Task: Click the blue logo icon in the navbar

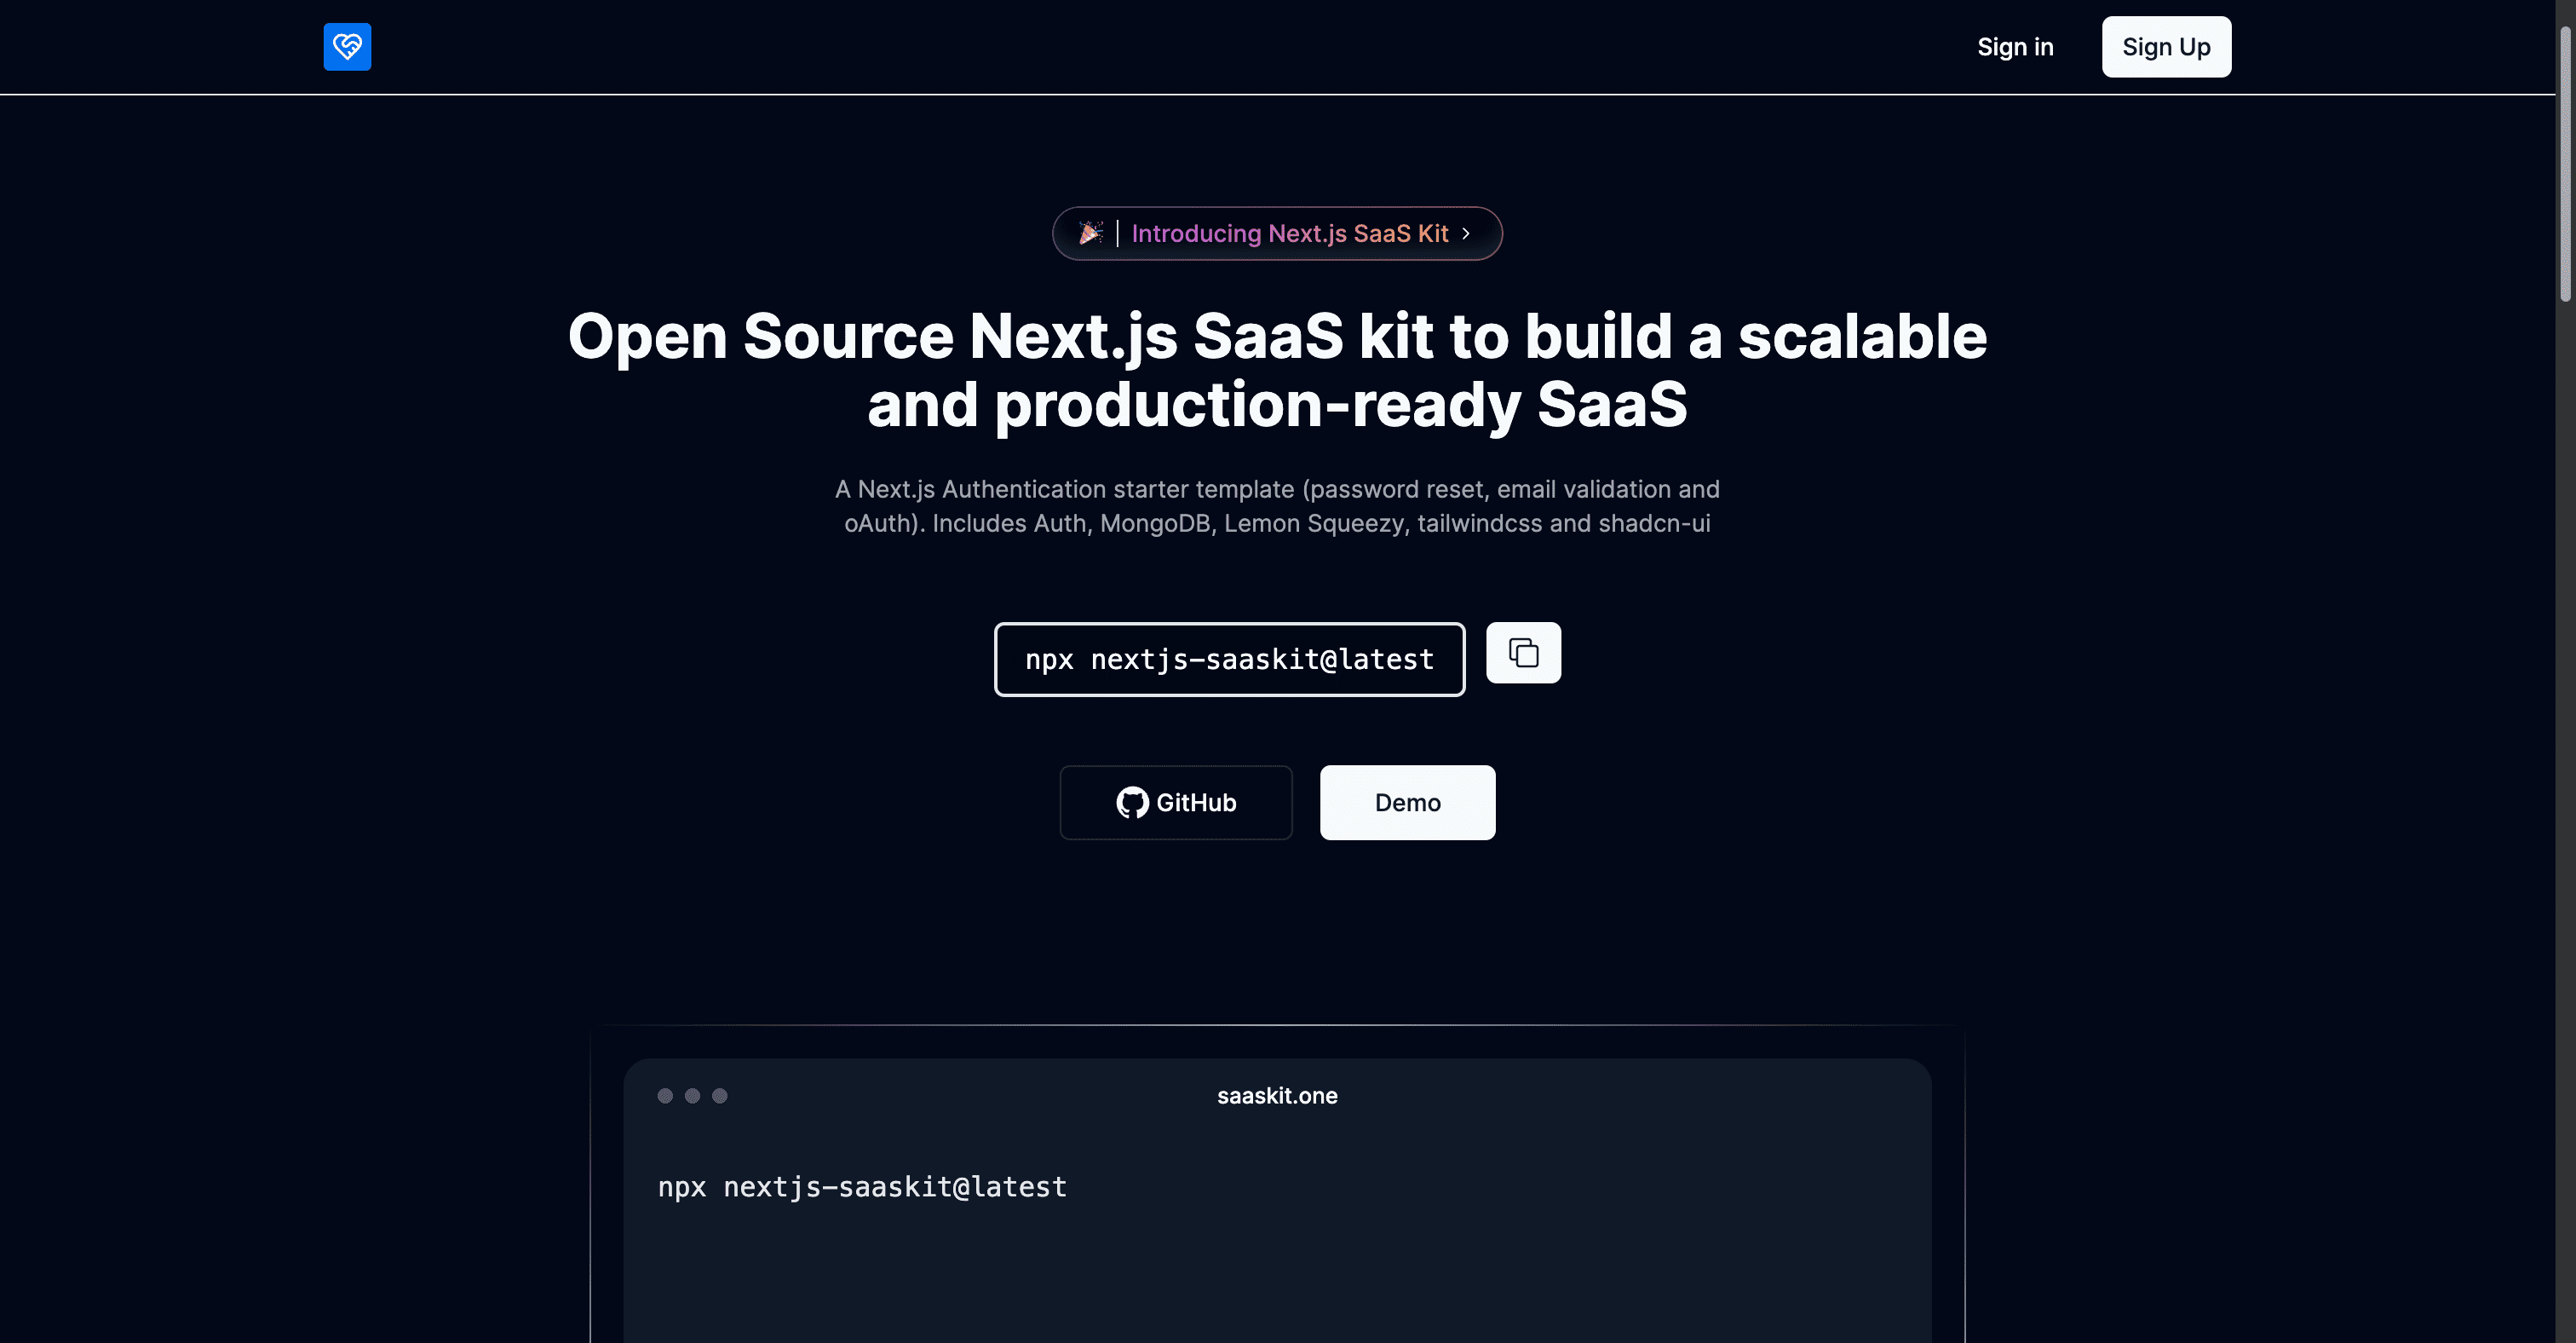Action: [x=347, y=47]
